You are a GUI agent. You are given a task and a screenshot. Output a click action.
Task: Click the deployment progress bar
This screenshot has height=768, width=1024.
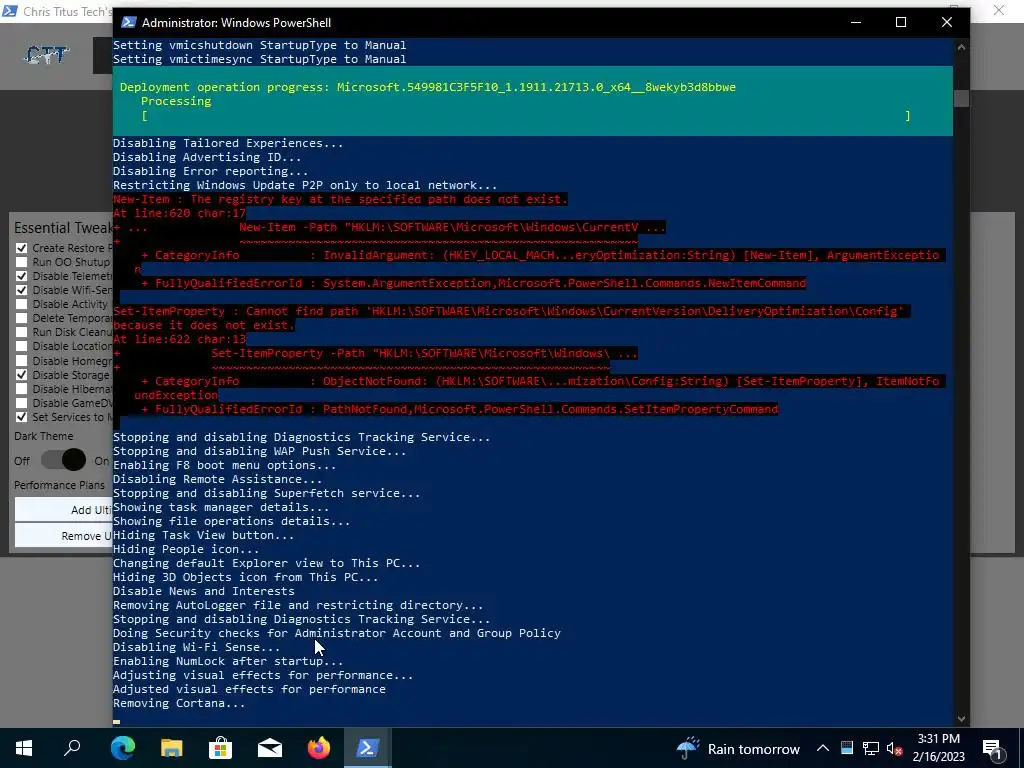526,116
